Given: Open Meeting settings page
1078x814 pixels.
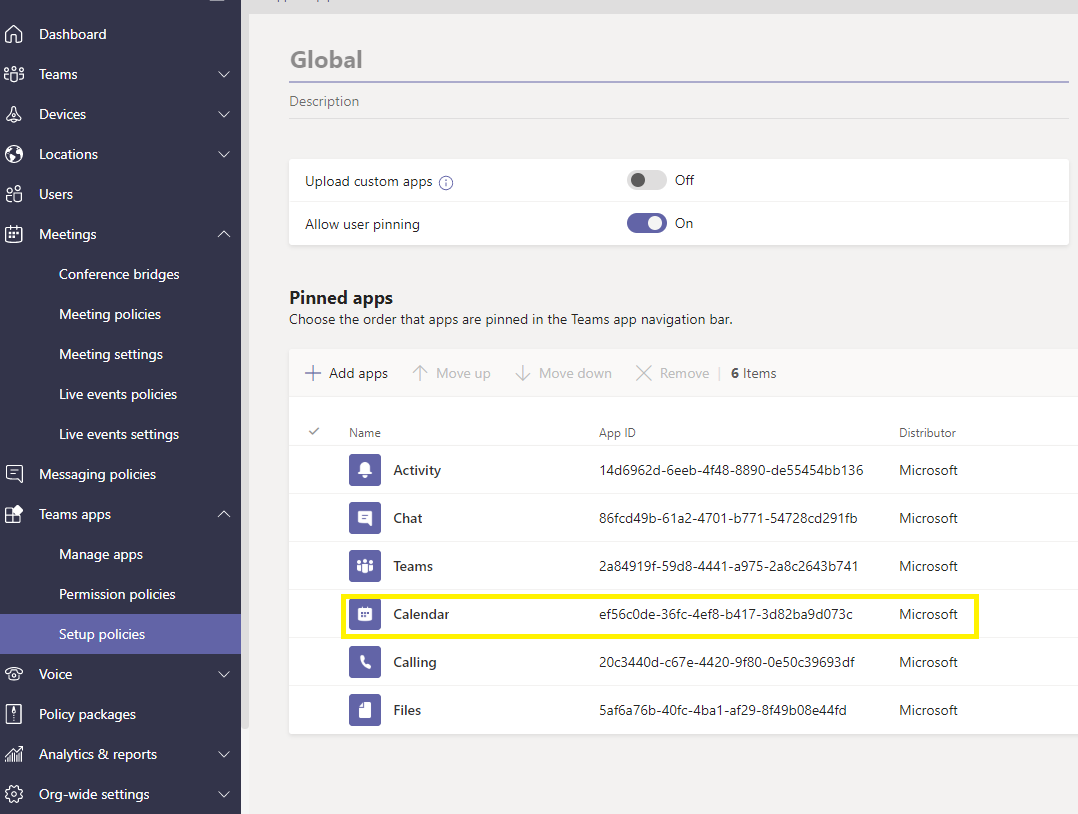Looking at the screenshot, I should (111, 354).
